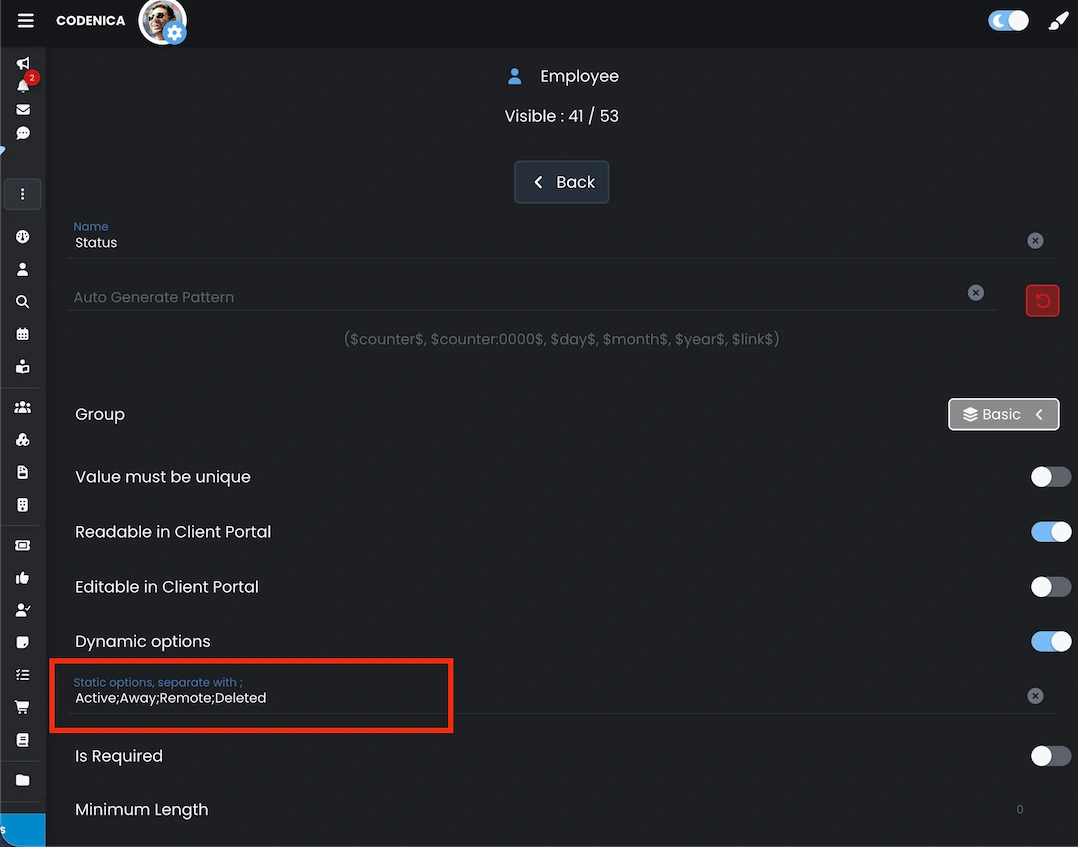The height and width of the screenshot is (847, 1078).
Task: Turn off Dynamic options
Action: tap(1050, 641)
